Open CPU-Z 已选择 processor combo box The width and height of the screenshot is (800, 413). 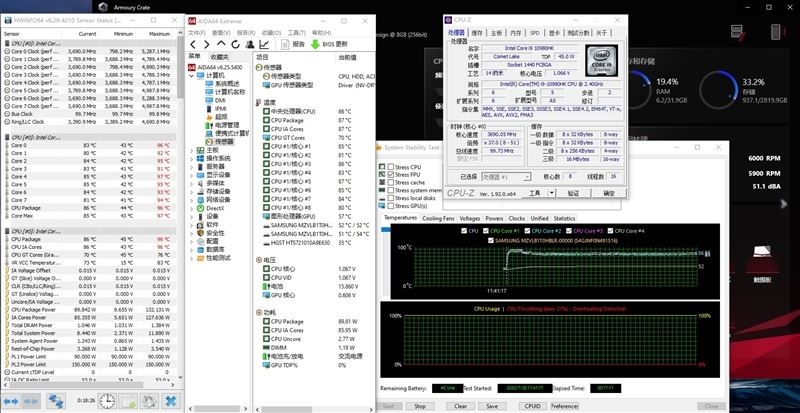click(x=506, y=177)
